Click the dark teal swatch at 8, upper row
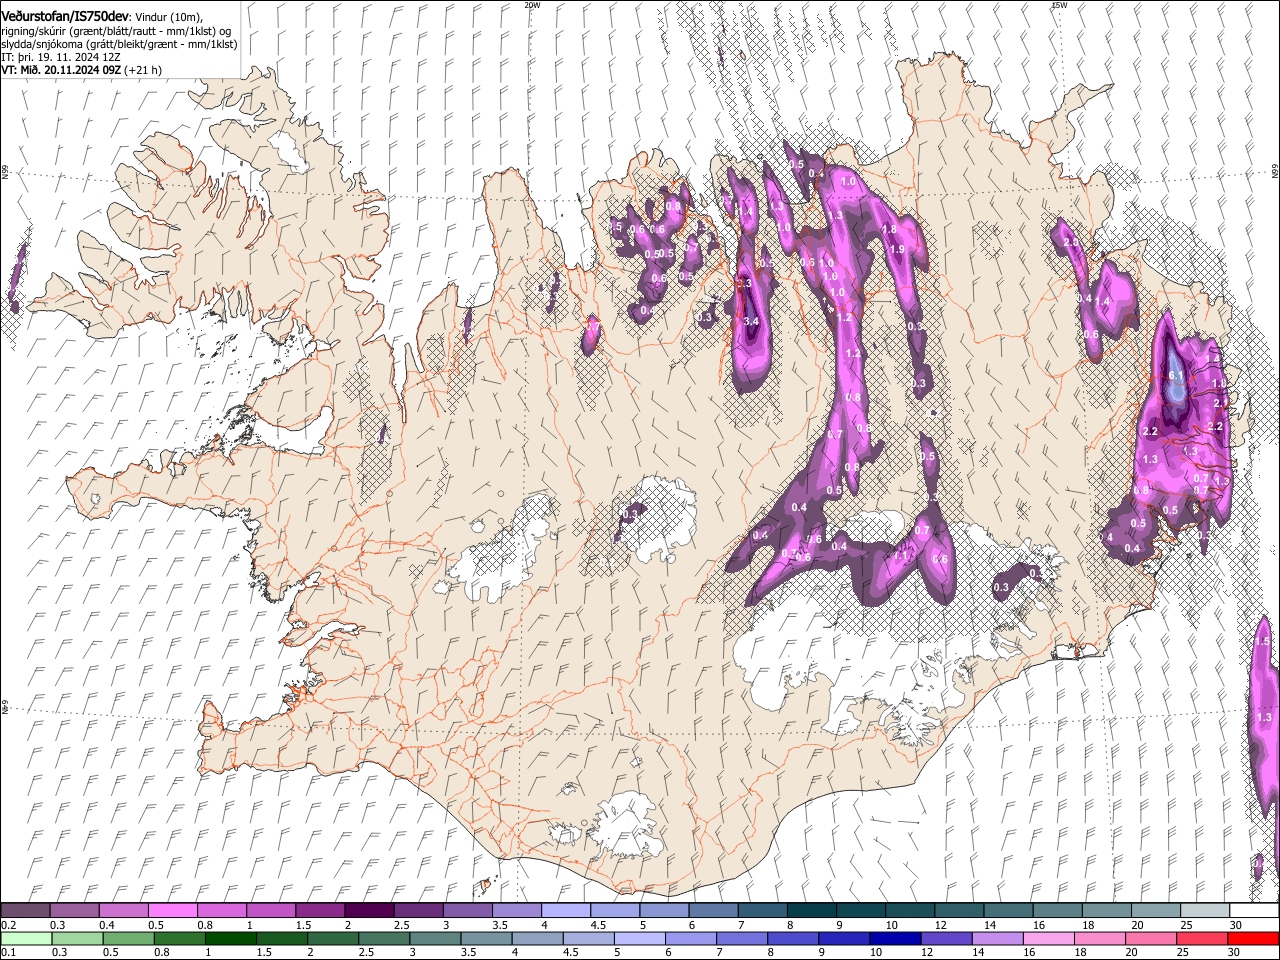The height and width of the screenshot is (960, 1280). [811, 911]
